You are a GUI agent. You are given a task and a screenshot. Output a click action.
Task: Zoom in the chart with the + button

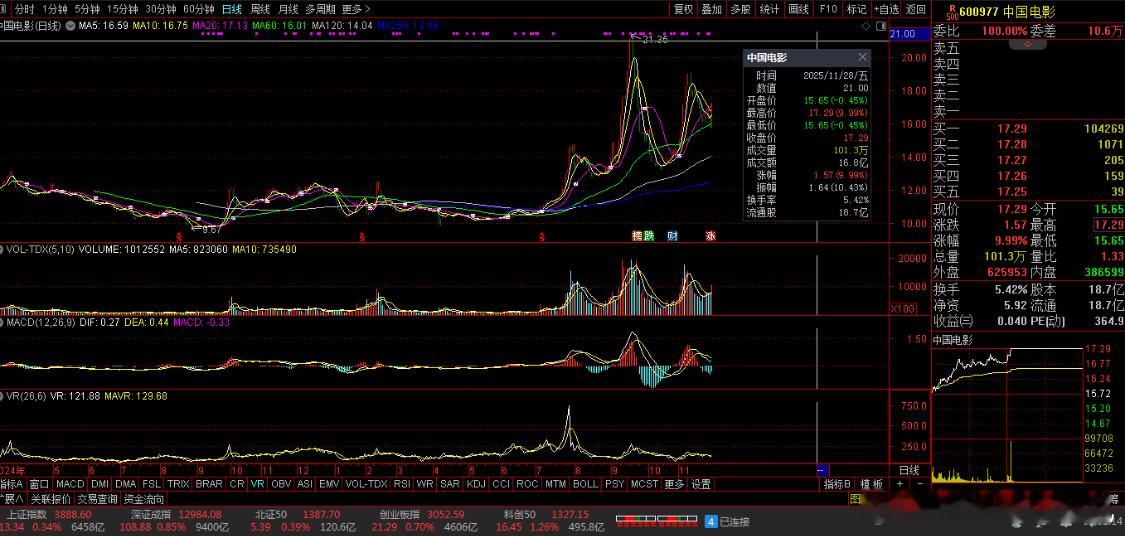(x=900, y=484)
